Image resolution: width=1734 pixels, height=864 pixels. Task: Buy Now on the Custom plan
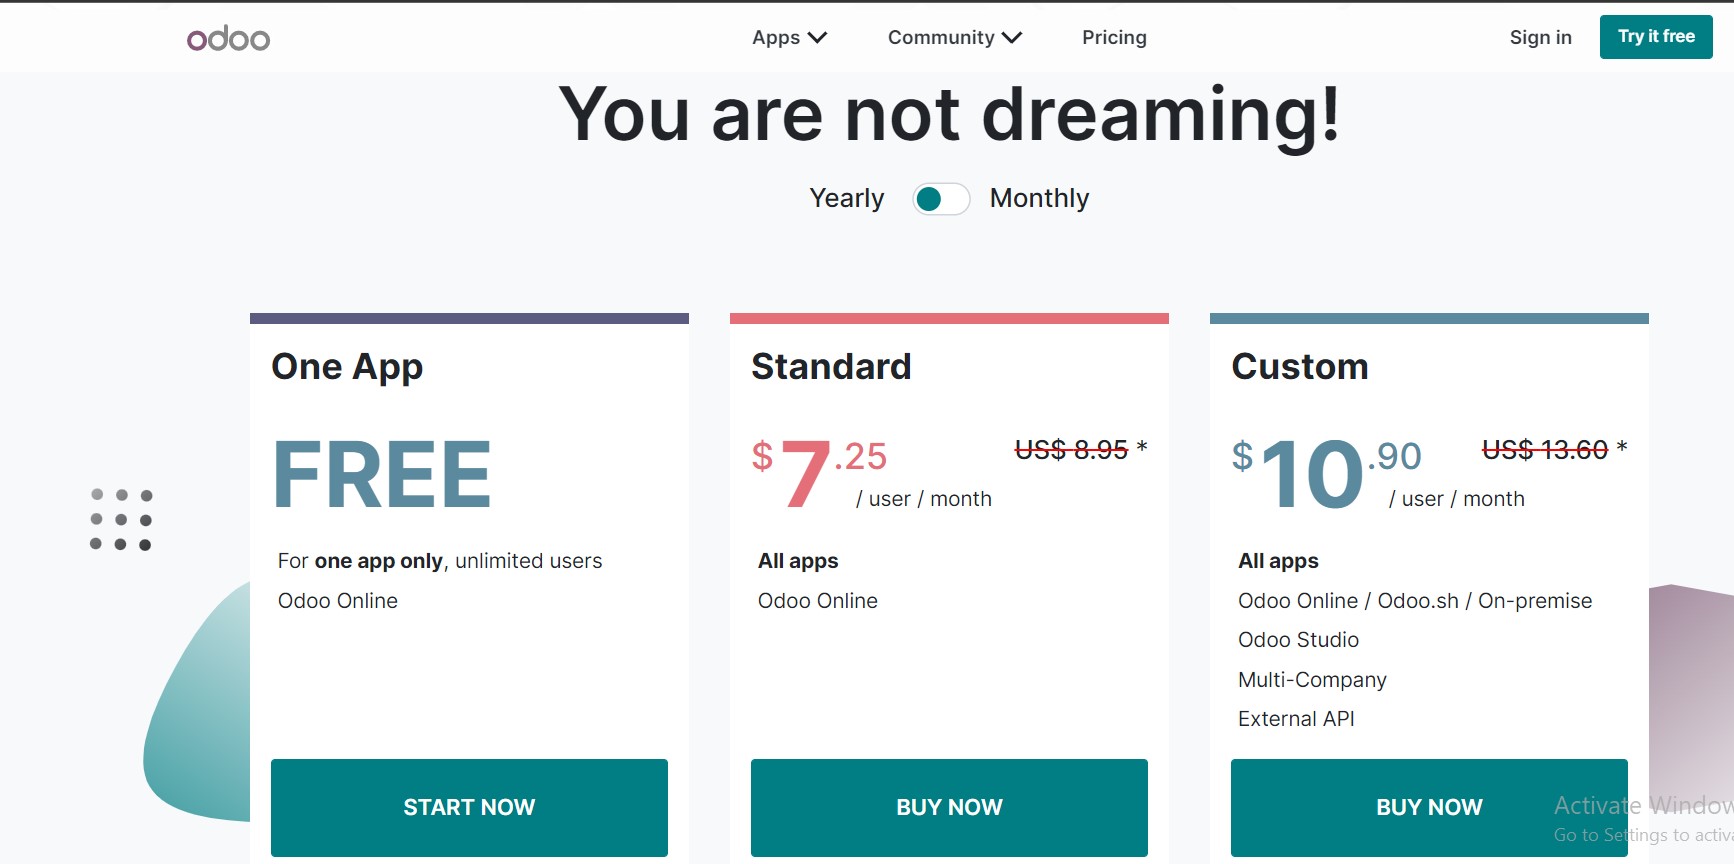point(1428,807)
